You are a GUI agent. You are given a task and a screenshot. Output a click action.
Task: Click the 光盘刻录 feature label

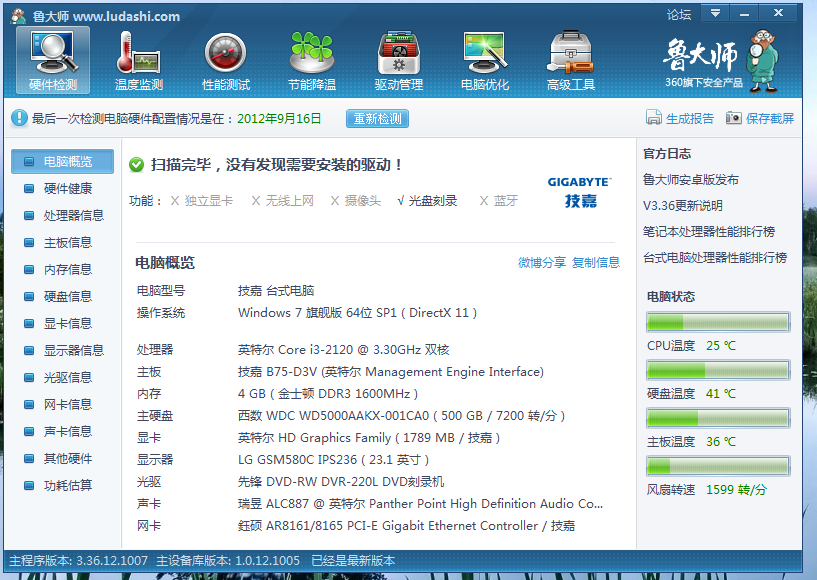[432, 201]
